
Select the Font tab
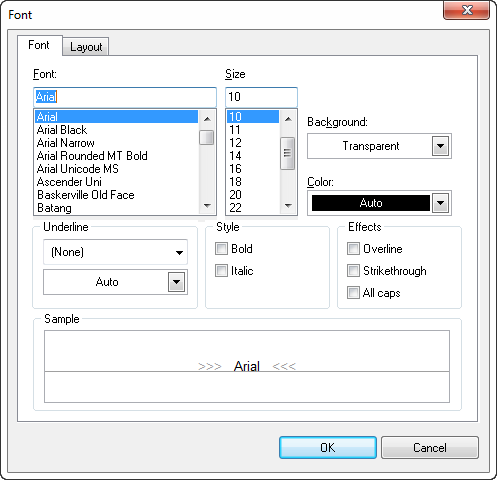[x=39, y=45]
